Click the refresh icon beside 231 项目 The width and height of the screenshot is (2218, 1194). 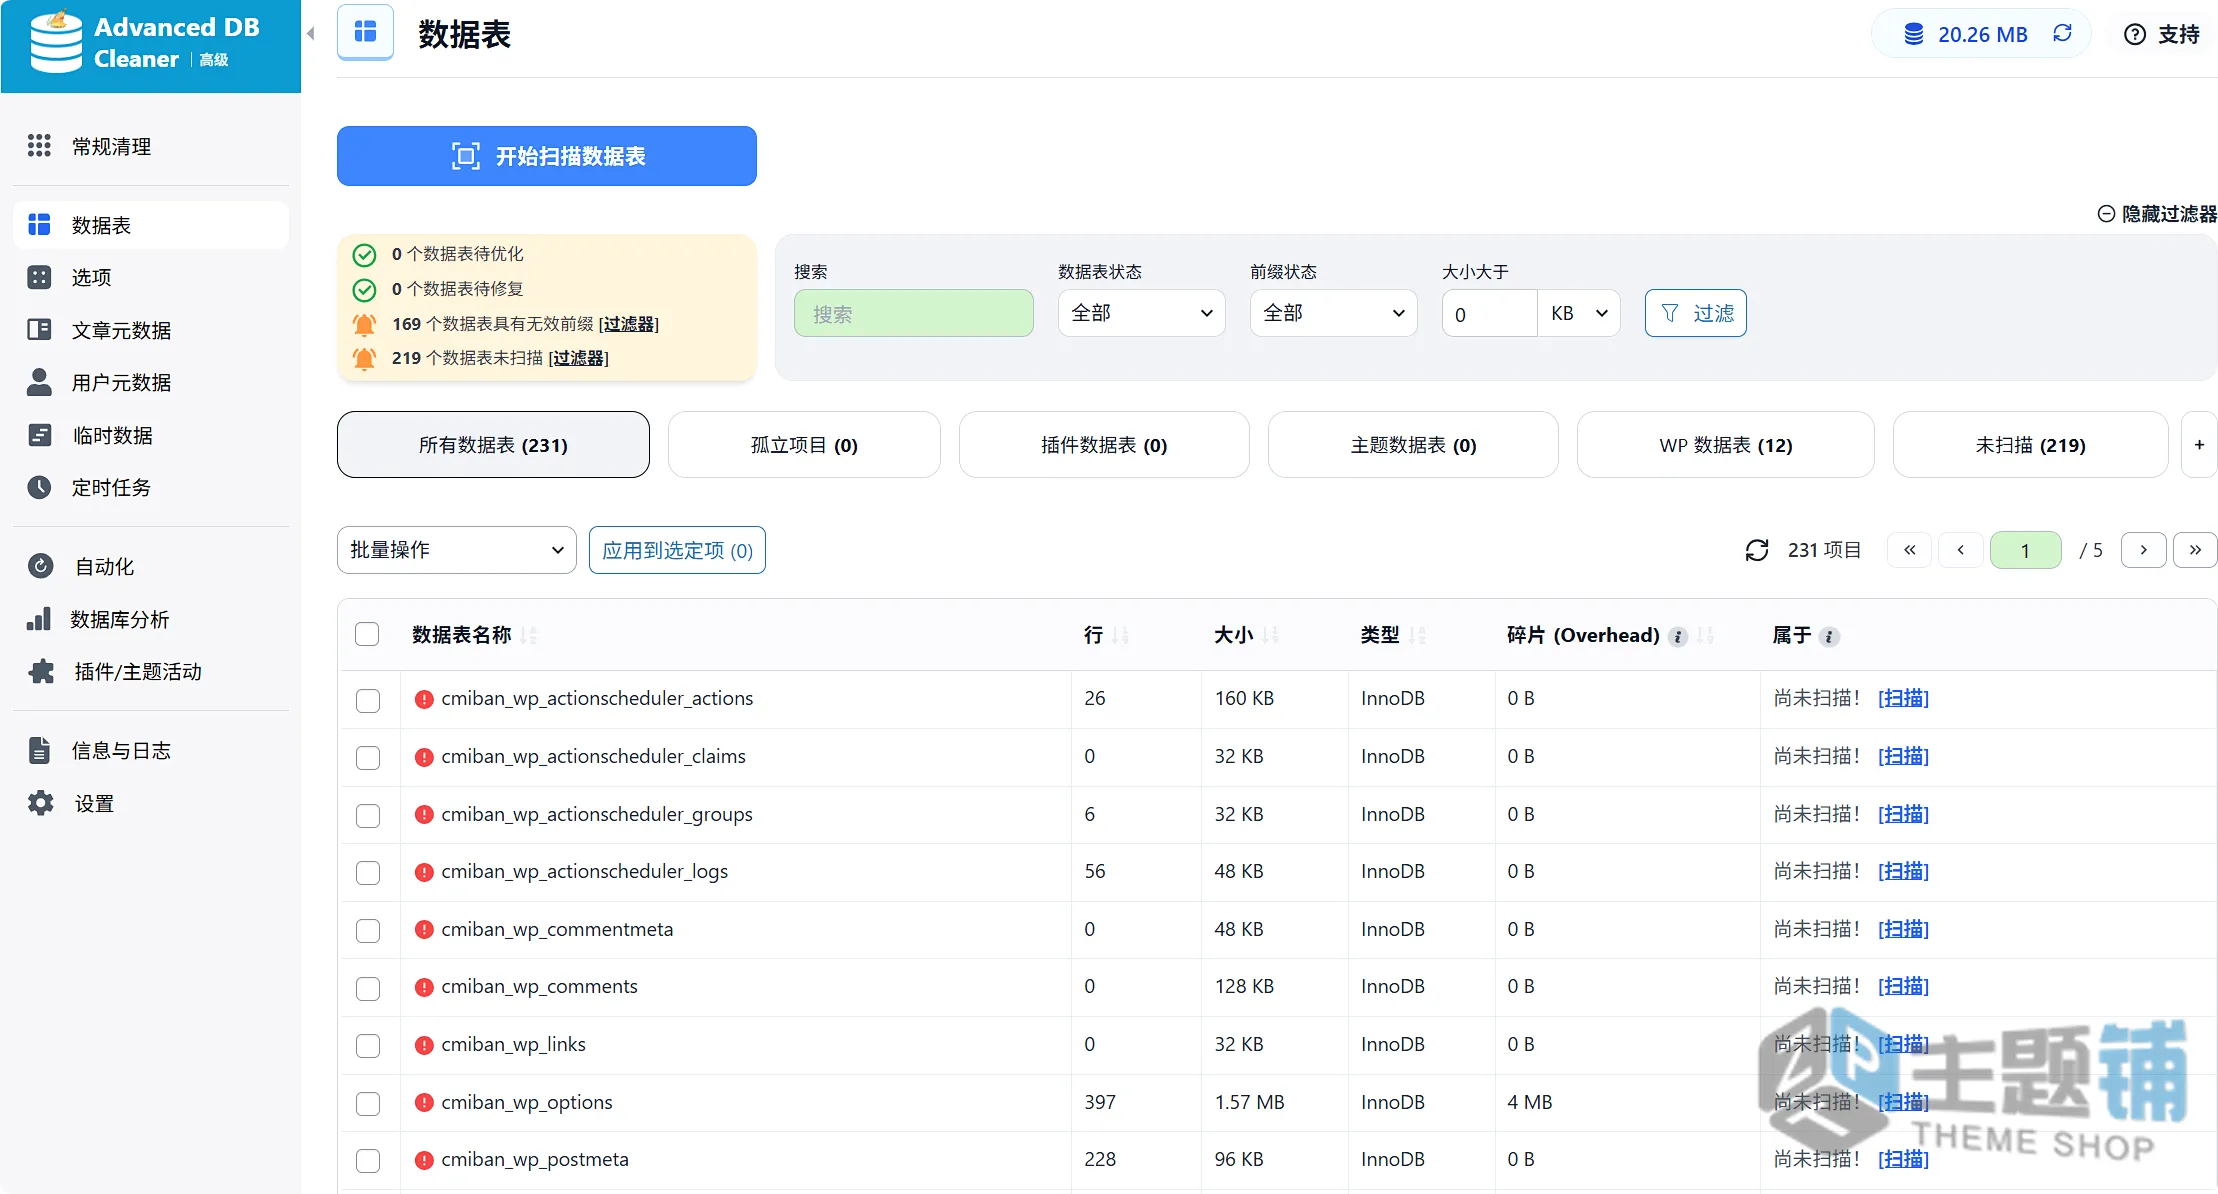point(1757,550)
